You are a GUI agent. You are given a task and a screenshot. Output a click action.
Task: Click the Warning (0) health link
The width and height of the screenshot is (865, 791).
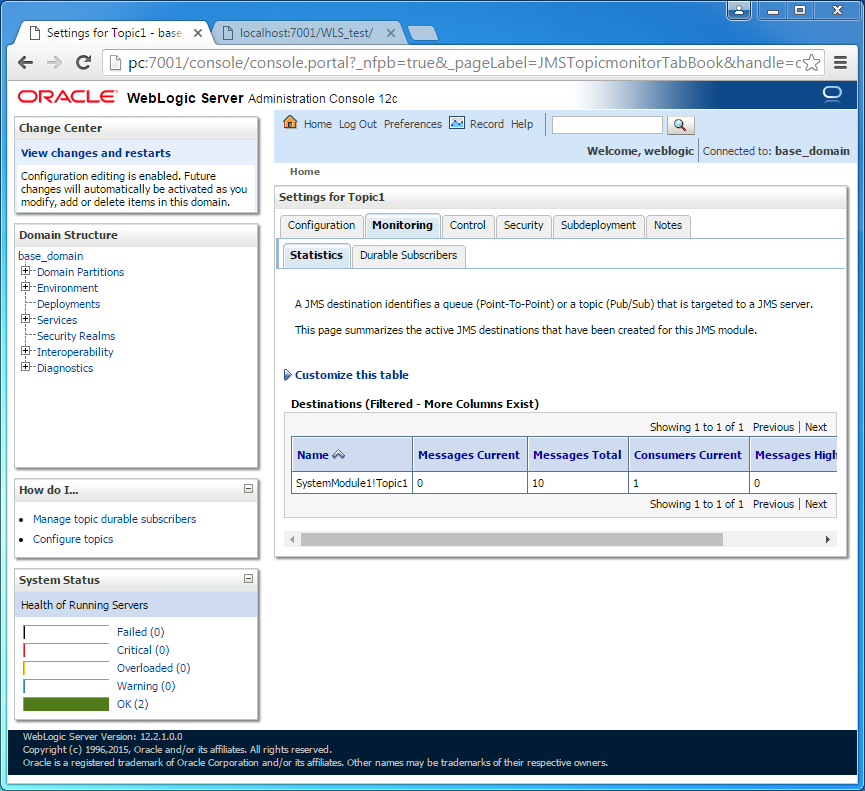[x=146, y=686]
